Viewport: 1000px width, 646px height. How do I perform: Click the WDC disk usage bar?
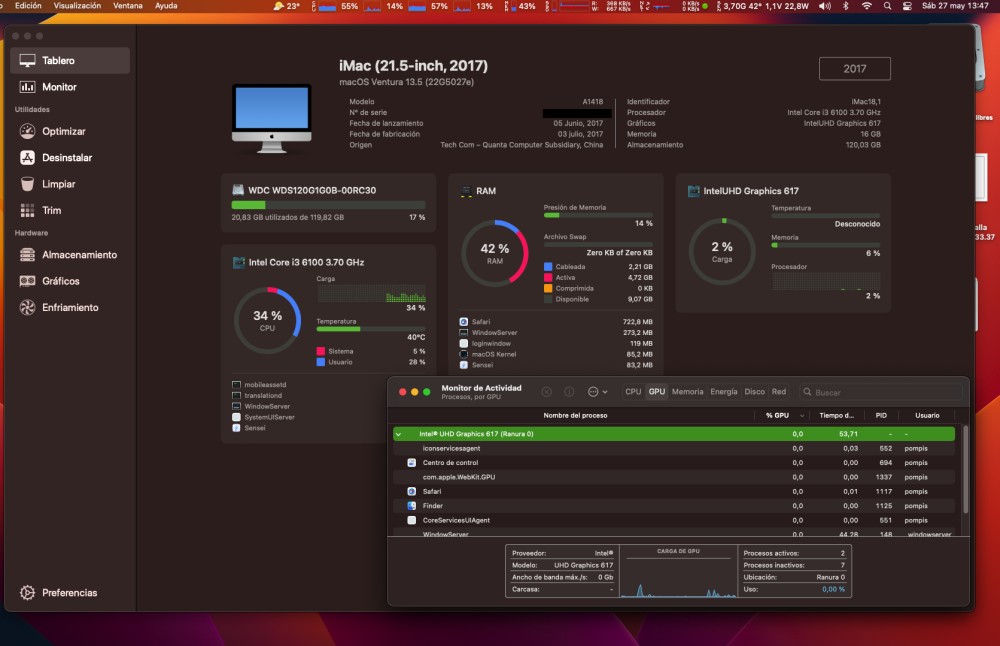point(328,205)
